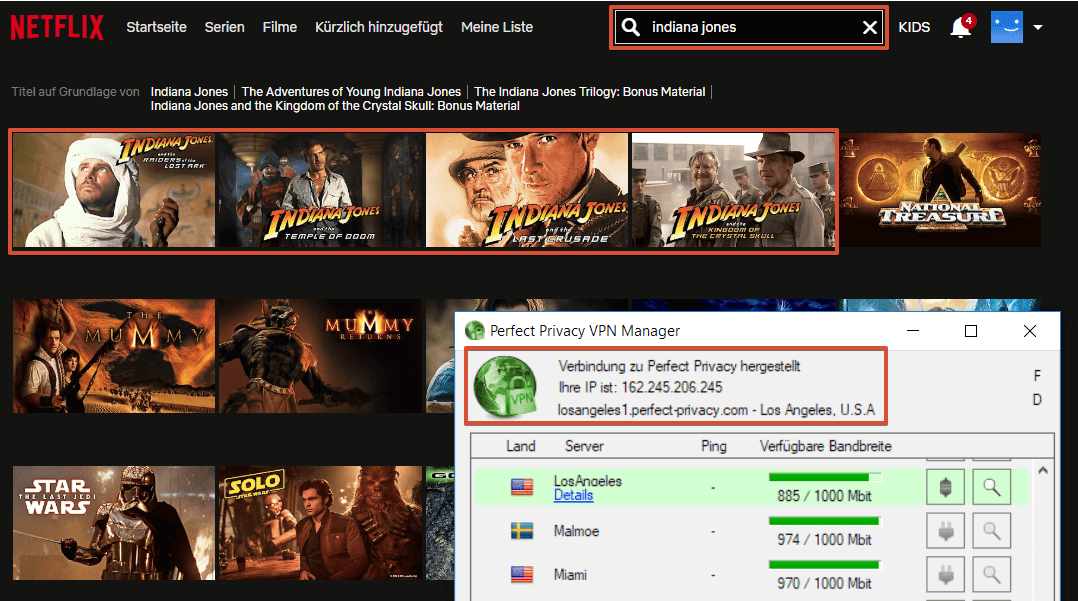Select Indiana Jones Last Crusade thumbnail
This screenshot has width=1078, height=601.
(527, 190)
